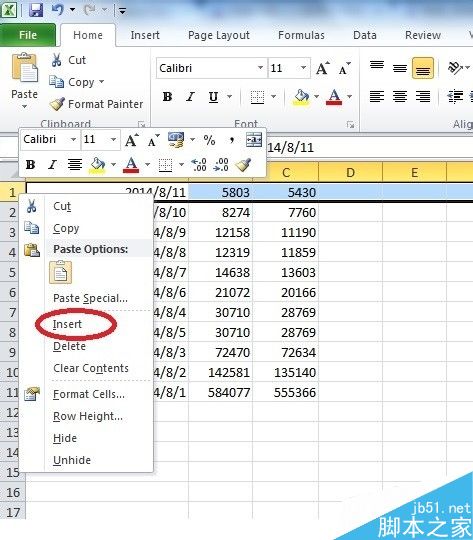Screen dimensions: 473x540
Task: Click the percent style icon in mini toolbar
Action: (x=209, y=140)
